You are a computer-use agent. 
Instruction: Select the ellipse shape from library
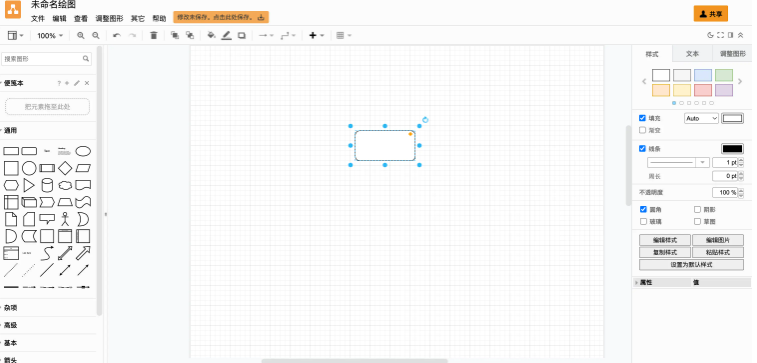click(83, 152)
